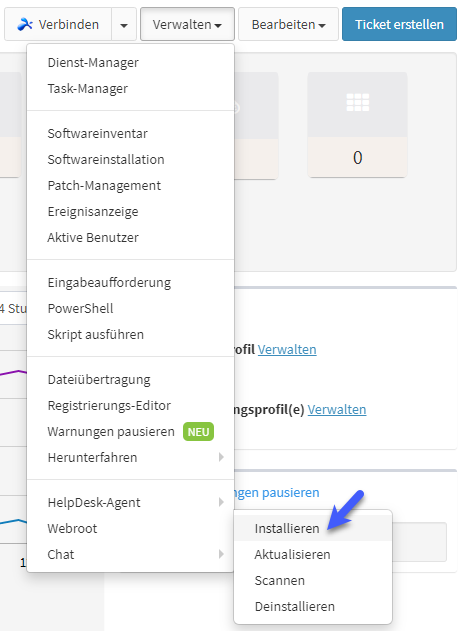The height and width of the screenshot is (631, 462).
Task: Collapse the Verwalten dropdown menu
Action: click(x=187, y=25)
